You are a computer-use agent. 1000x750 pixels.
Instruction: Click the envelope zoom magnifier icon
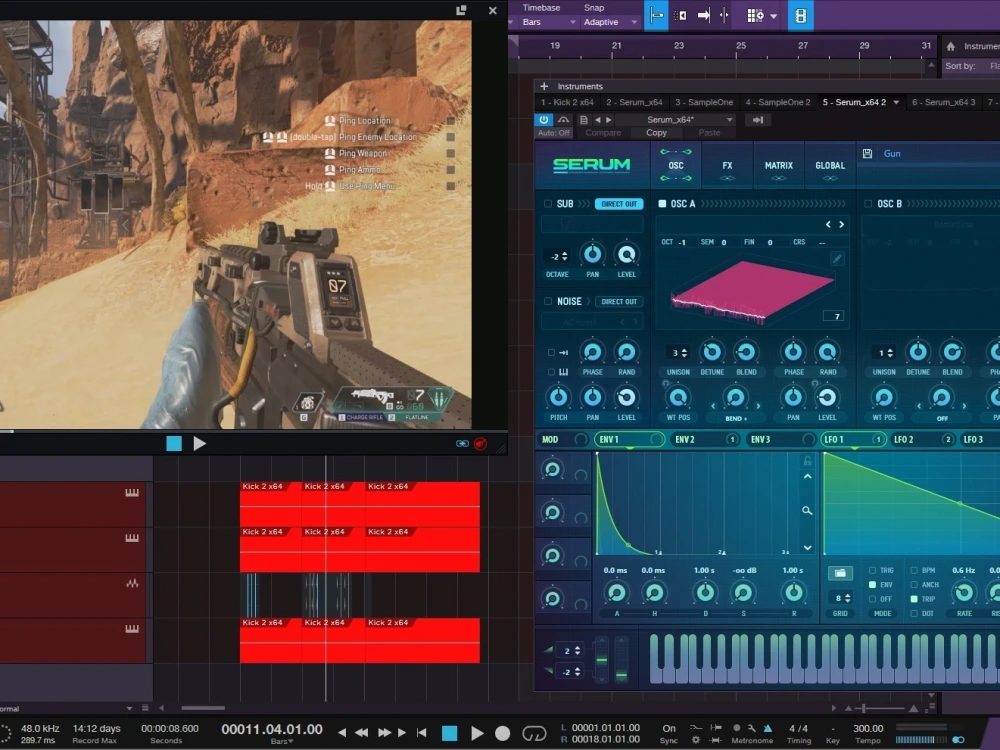pos(807,510)
